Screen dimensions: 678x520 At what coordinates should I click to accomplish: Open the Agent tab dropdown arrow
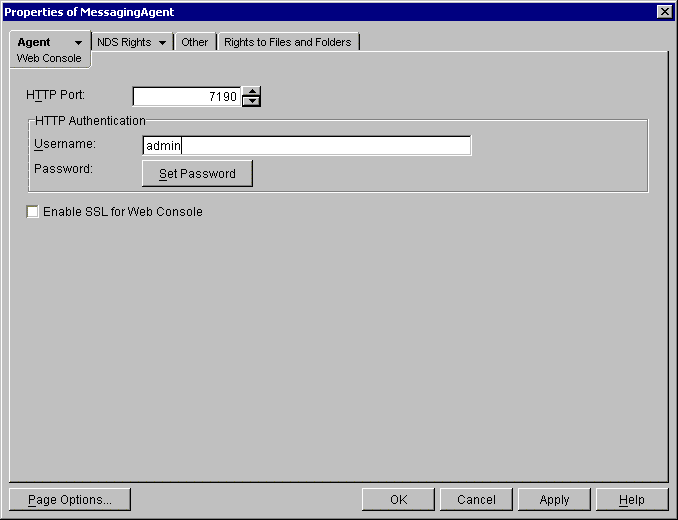(78, 43)
